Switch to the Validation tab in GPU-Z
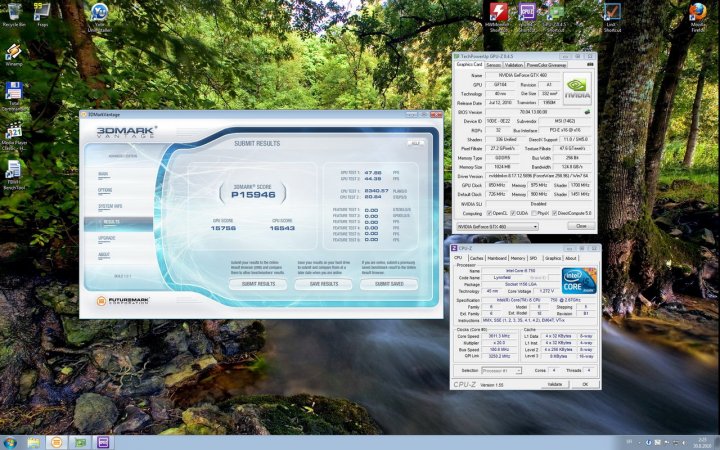Image resolution: width=720 pixels, height=450 pixels. [514, 65]
